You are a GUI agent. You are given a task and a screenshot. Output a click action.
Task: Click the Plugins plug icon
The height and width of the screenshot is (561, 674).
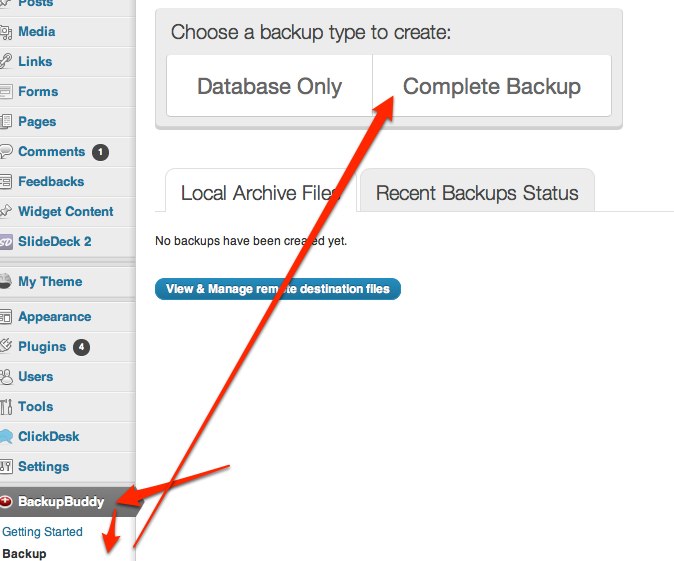coord(6,346)
